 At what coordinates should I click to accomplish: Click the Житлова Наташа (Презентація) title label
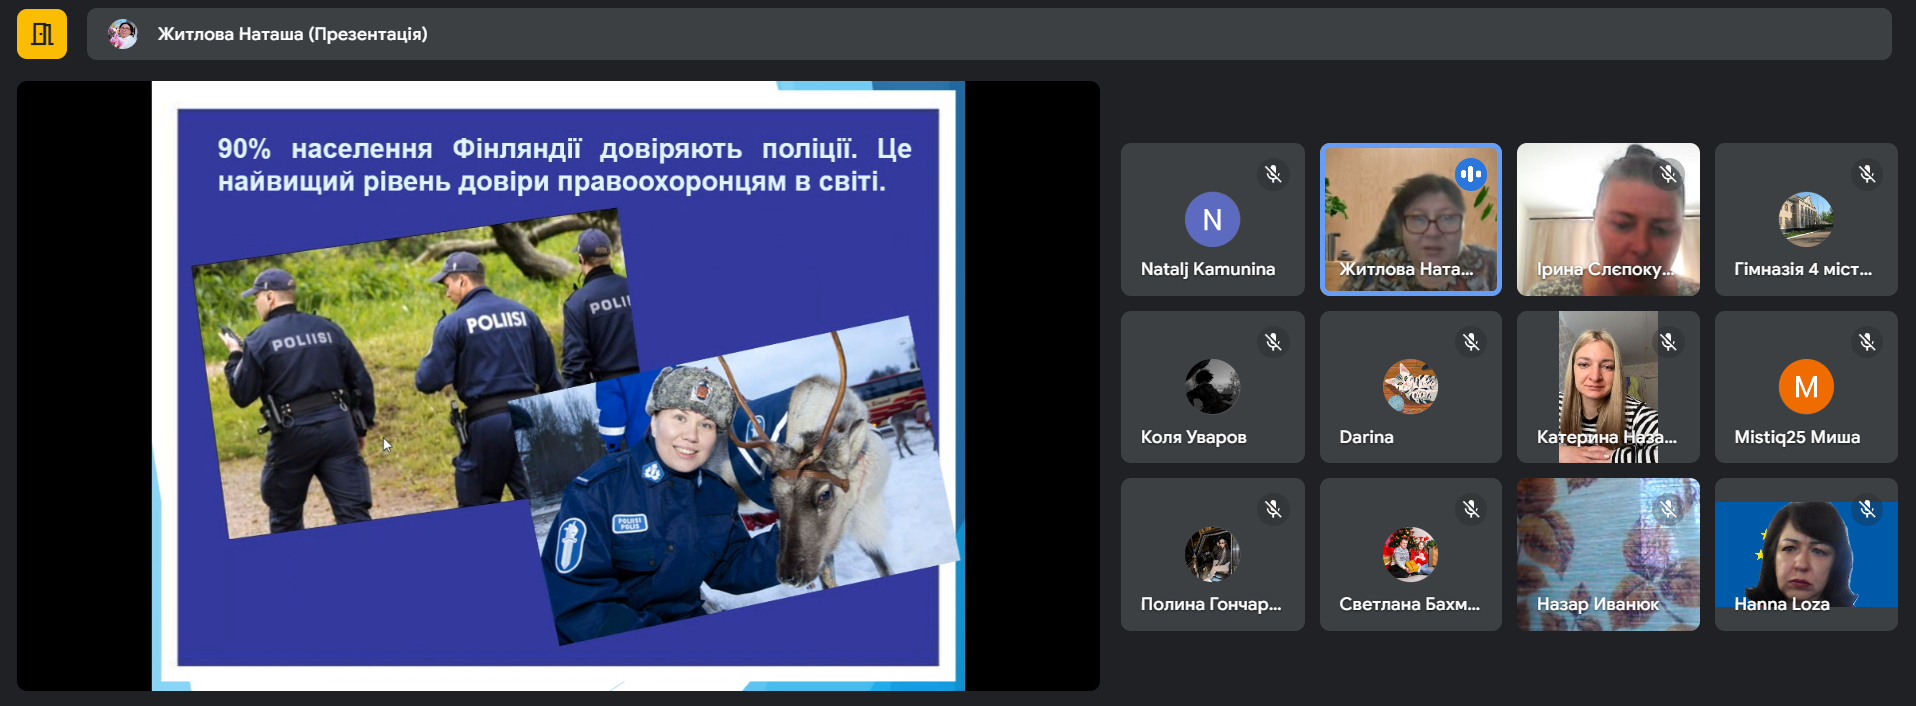(x=292, y=34)
